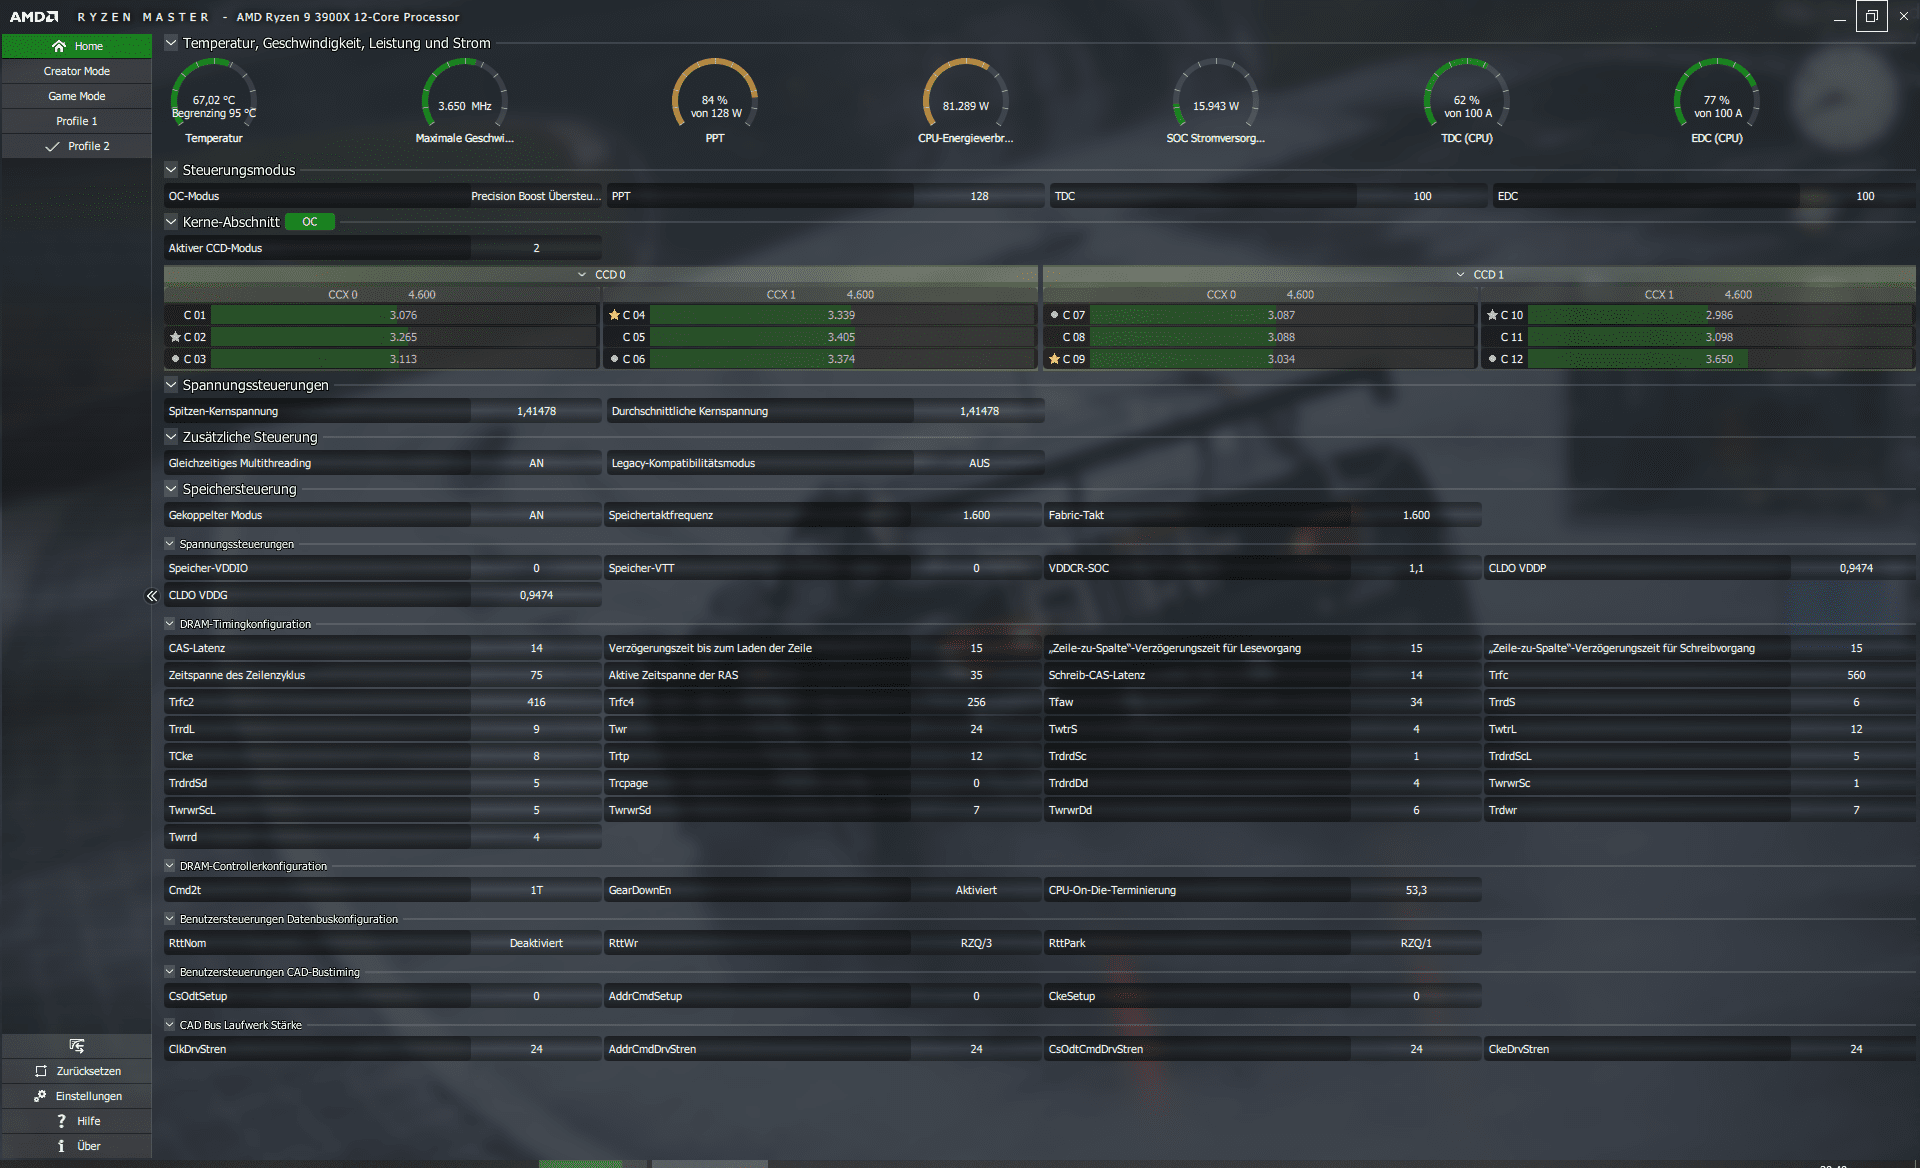Open Einstellungen settings
1920x1168 pixels.
tap(77, 1096)
